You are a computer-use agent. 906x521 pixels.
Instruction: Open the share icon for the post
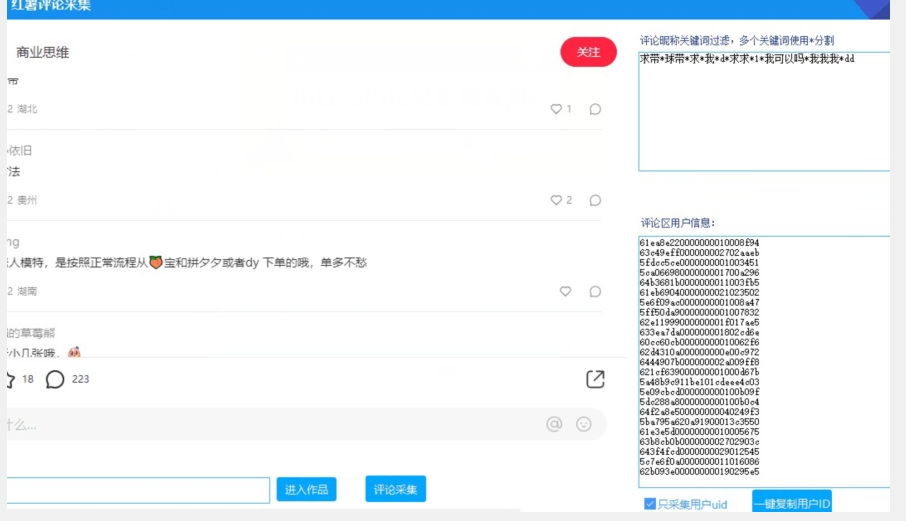click(x=595, y=379)
